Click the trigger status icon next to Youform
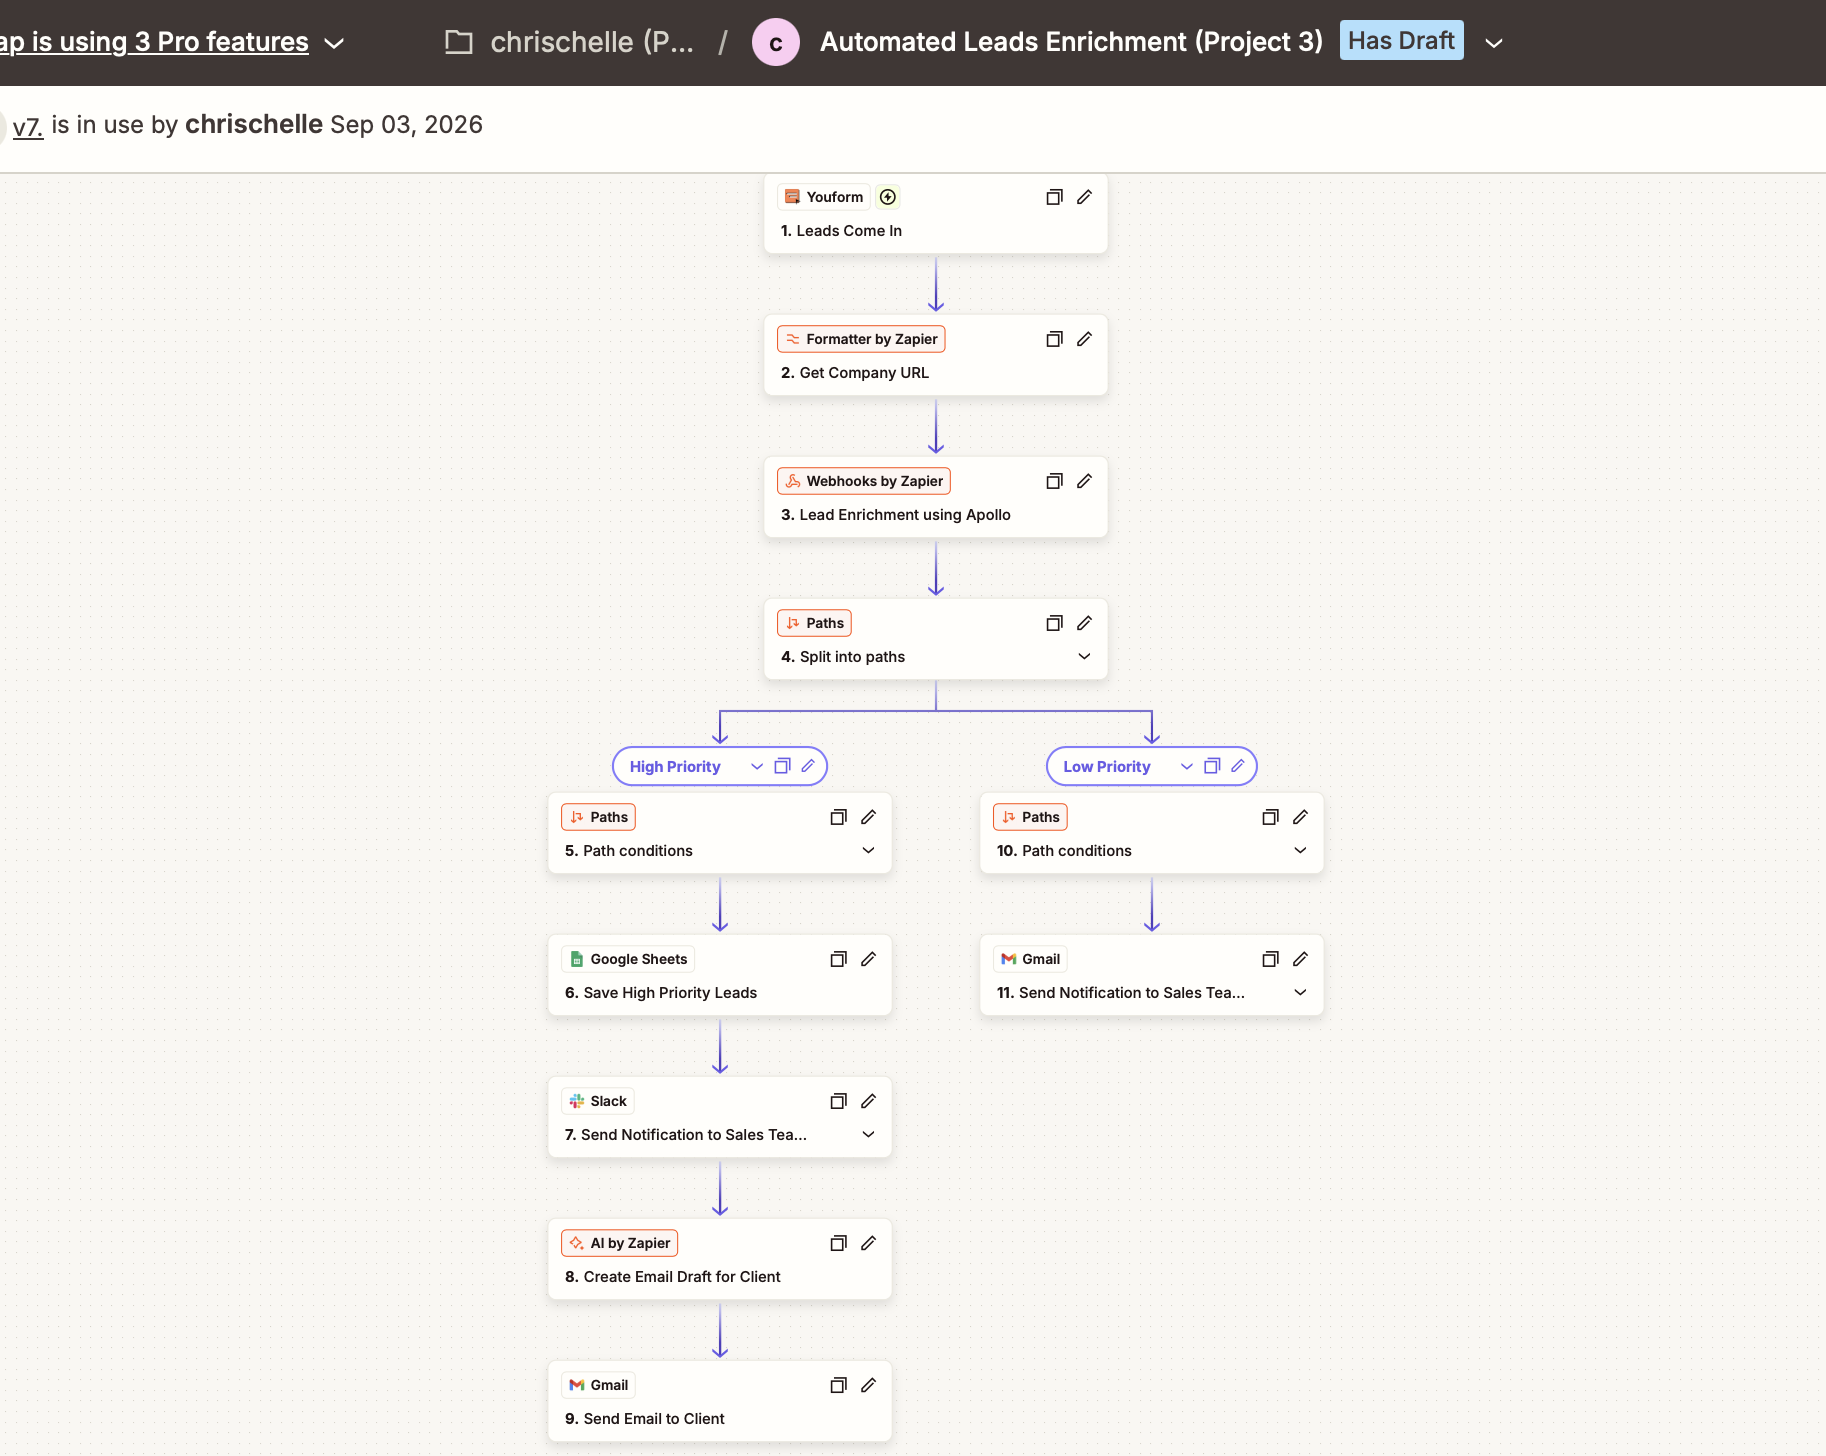The height and width of the screenshot is (1456, 1826). (x=888, y=197)
